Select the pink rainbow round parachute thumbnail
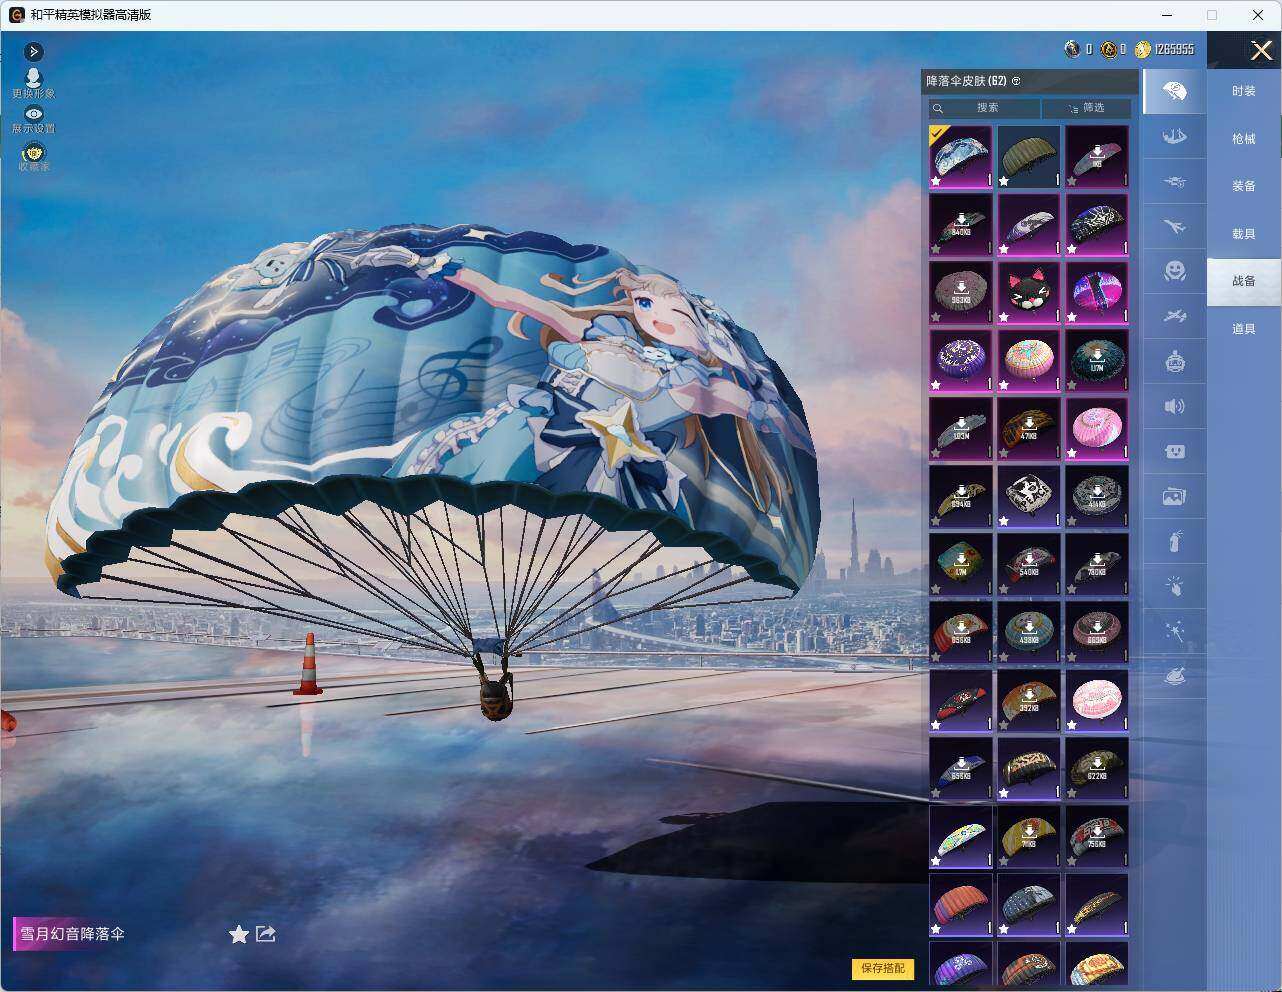 point(1029,361)
